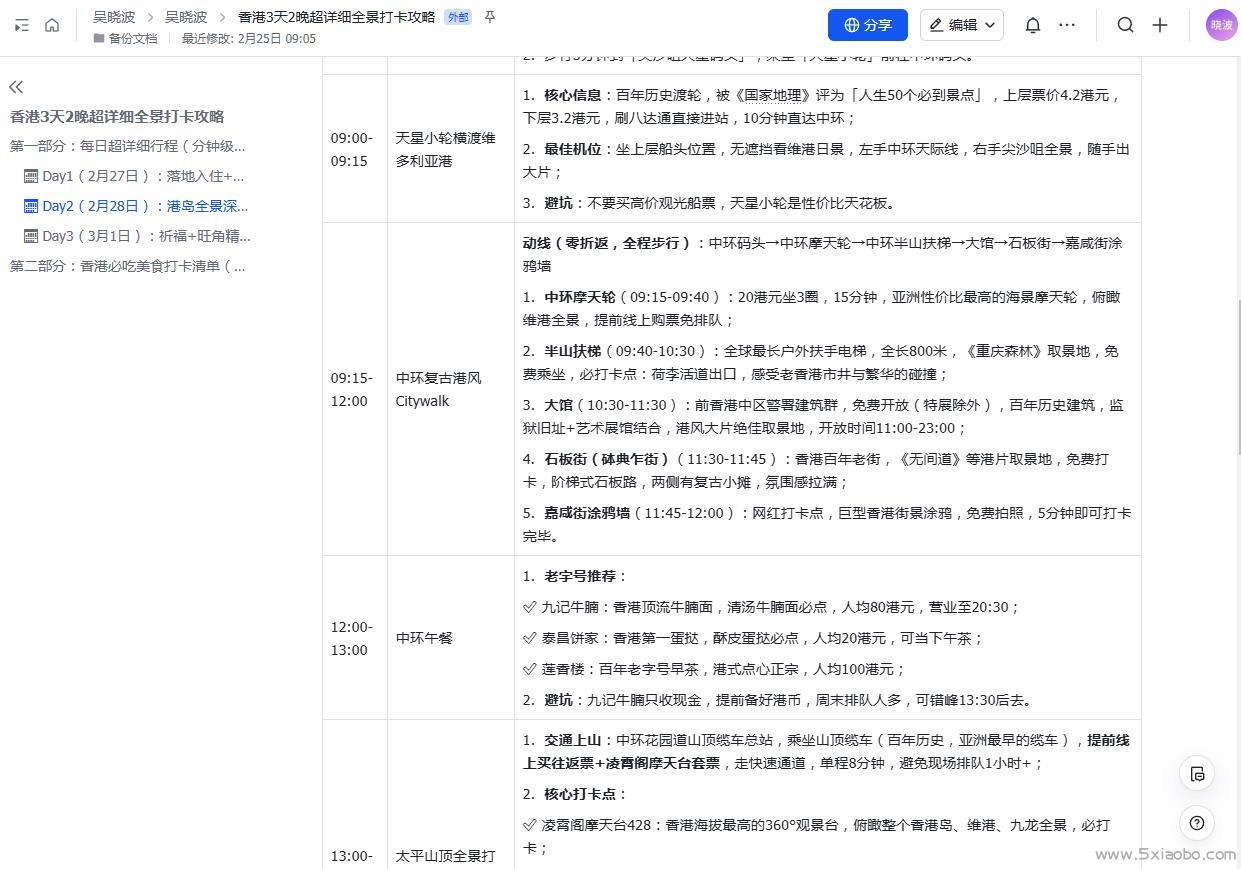Pin the document with pushpin icon

pyautogui.click(x=489, y=17)
